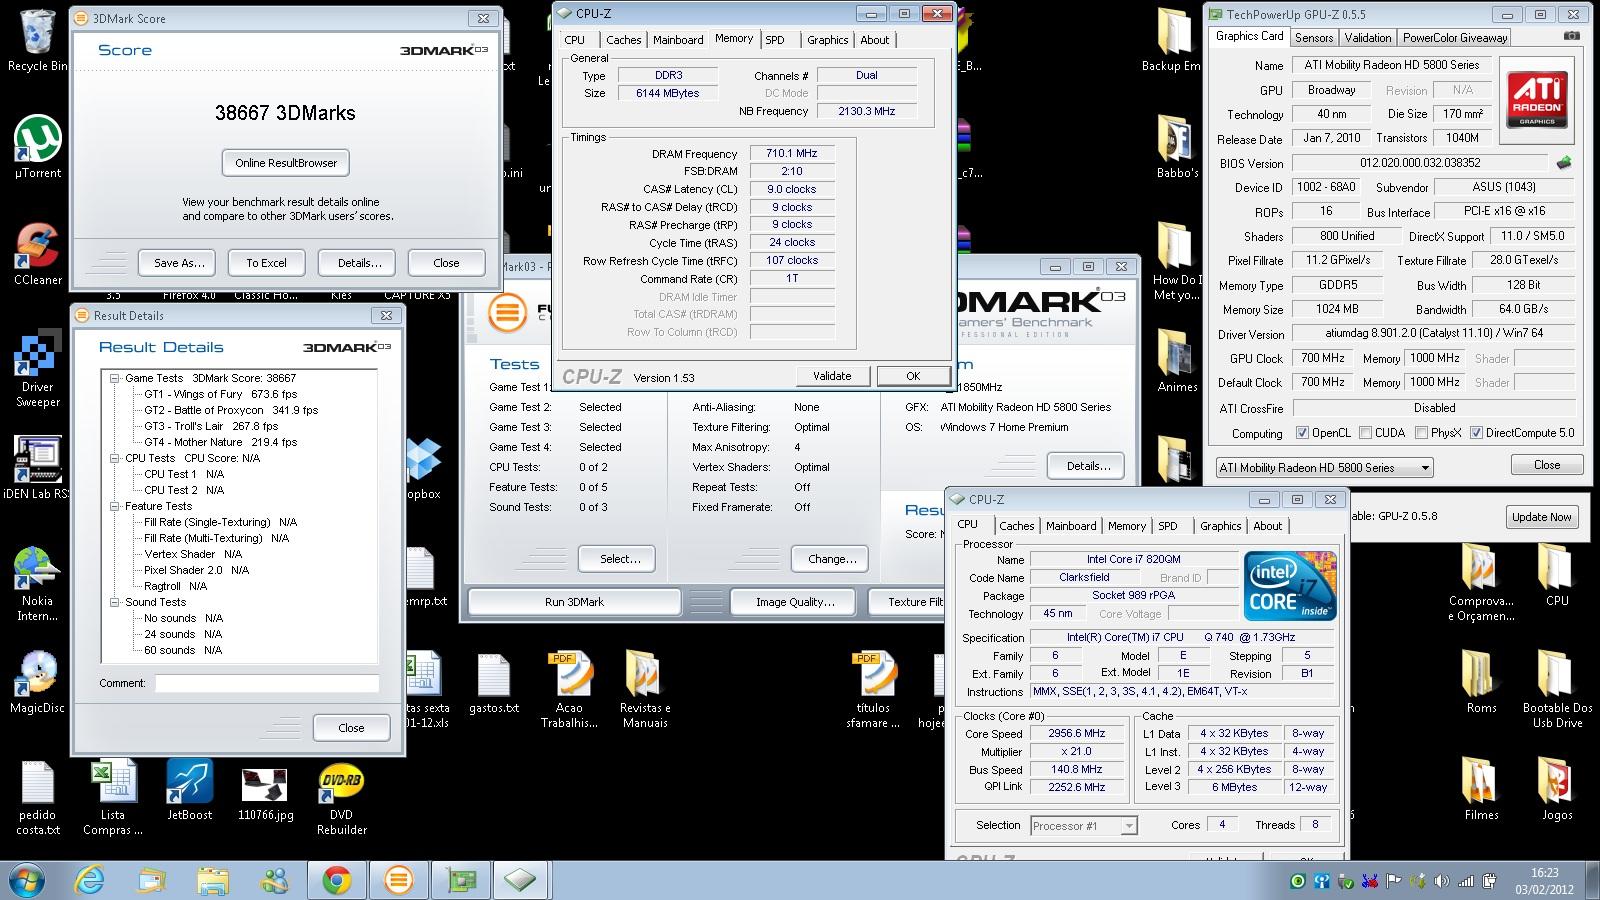This screenshot has width=1600, height=900.
Task: Click Save As in 3DMark Score
Action: click(179, 263)
